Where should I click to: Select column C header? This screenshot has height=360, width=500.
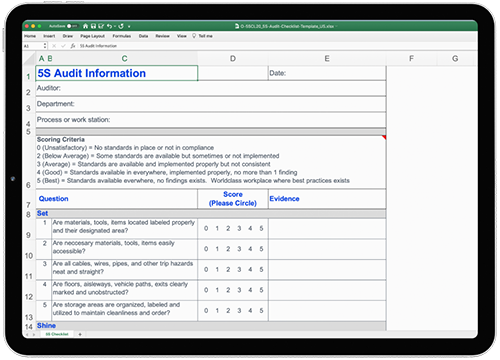pyautogui.click(x=124, y=59)
